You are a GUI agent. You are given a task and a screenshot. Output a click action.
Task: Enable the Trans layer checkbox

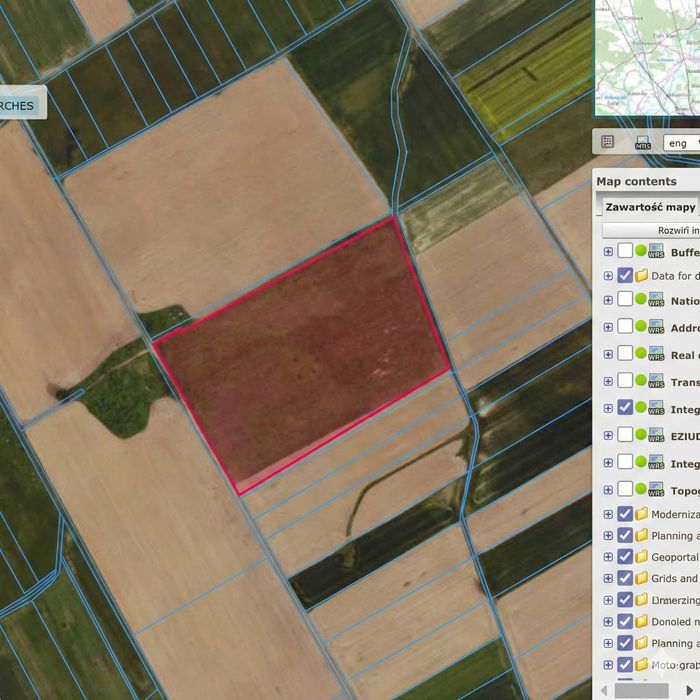click(x=625, y=380)
